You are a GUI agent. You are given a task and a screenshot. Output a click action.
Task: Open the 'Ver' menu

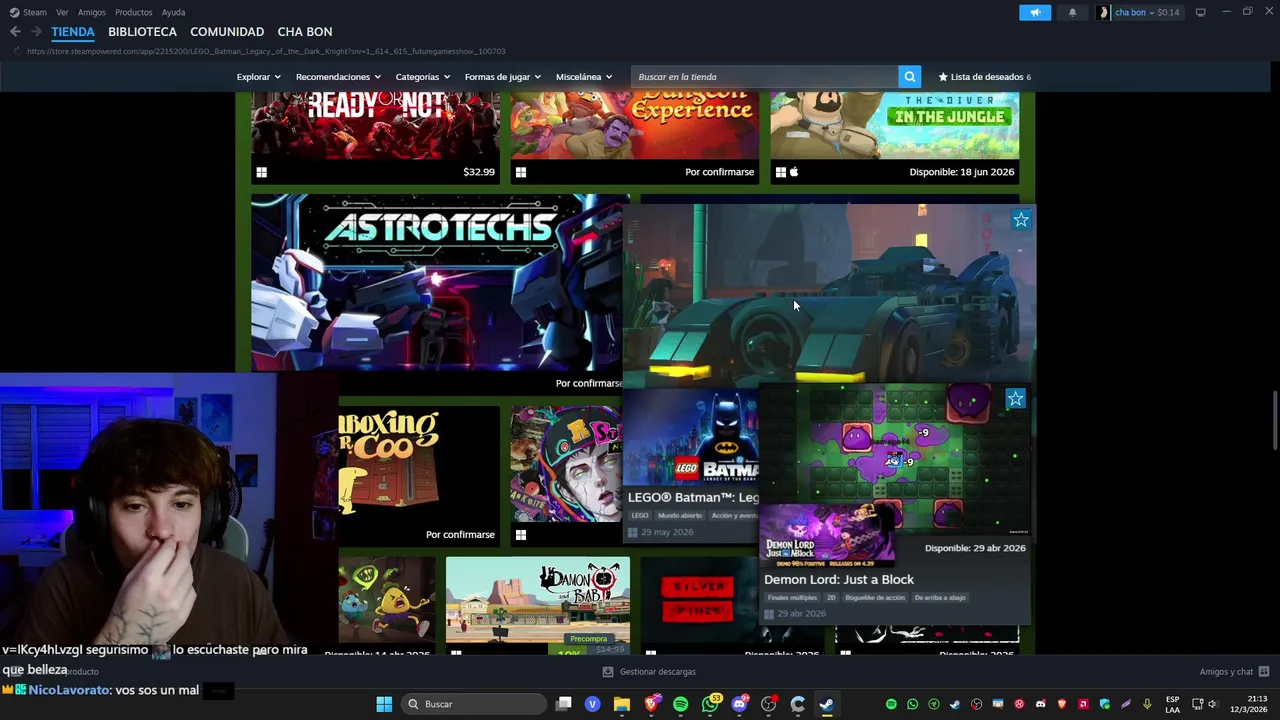(x=62, y=12)
